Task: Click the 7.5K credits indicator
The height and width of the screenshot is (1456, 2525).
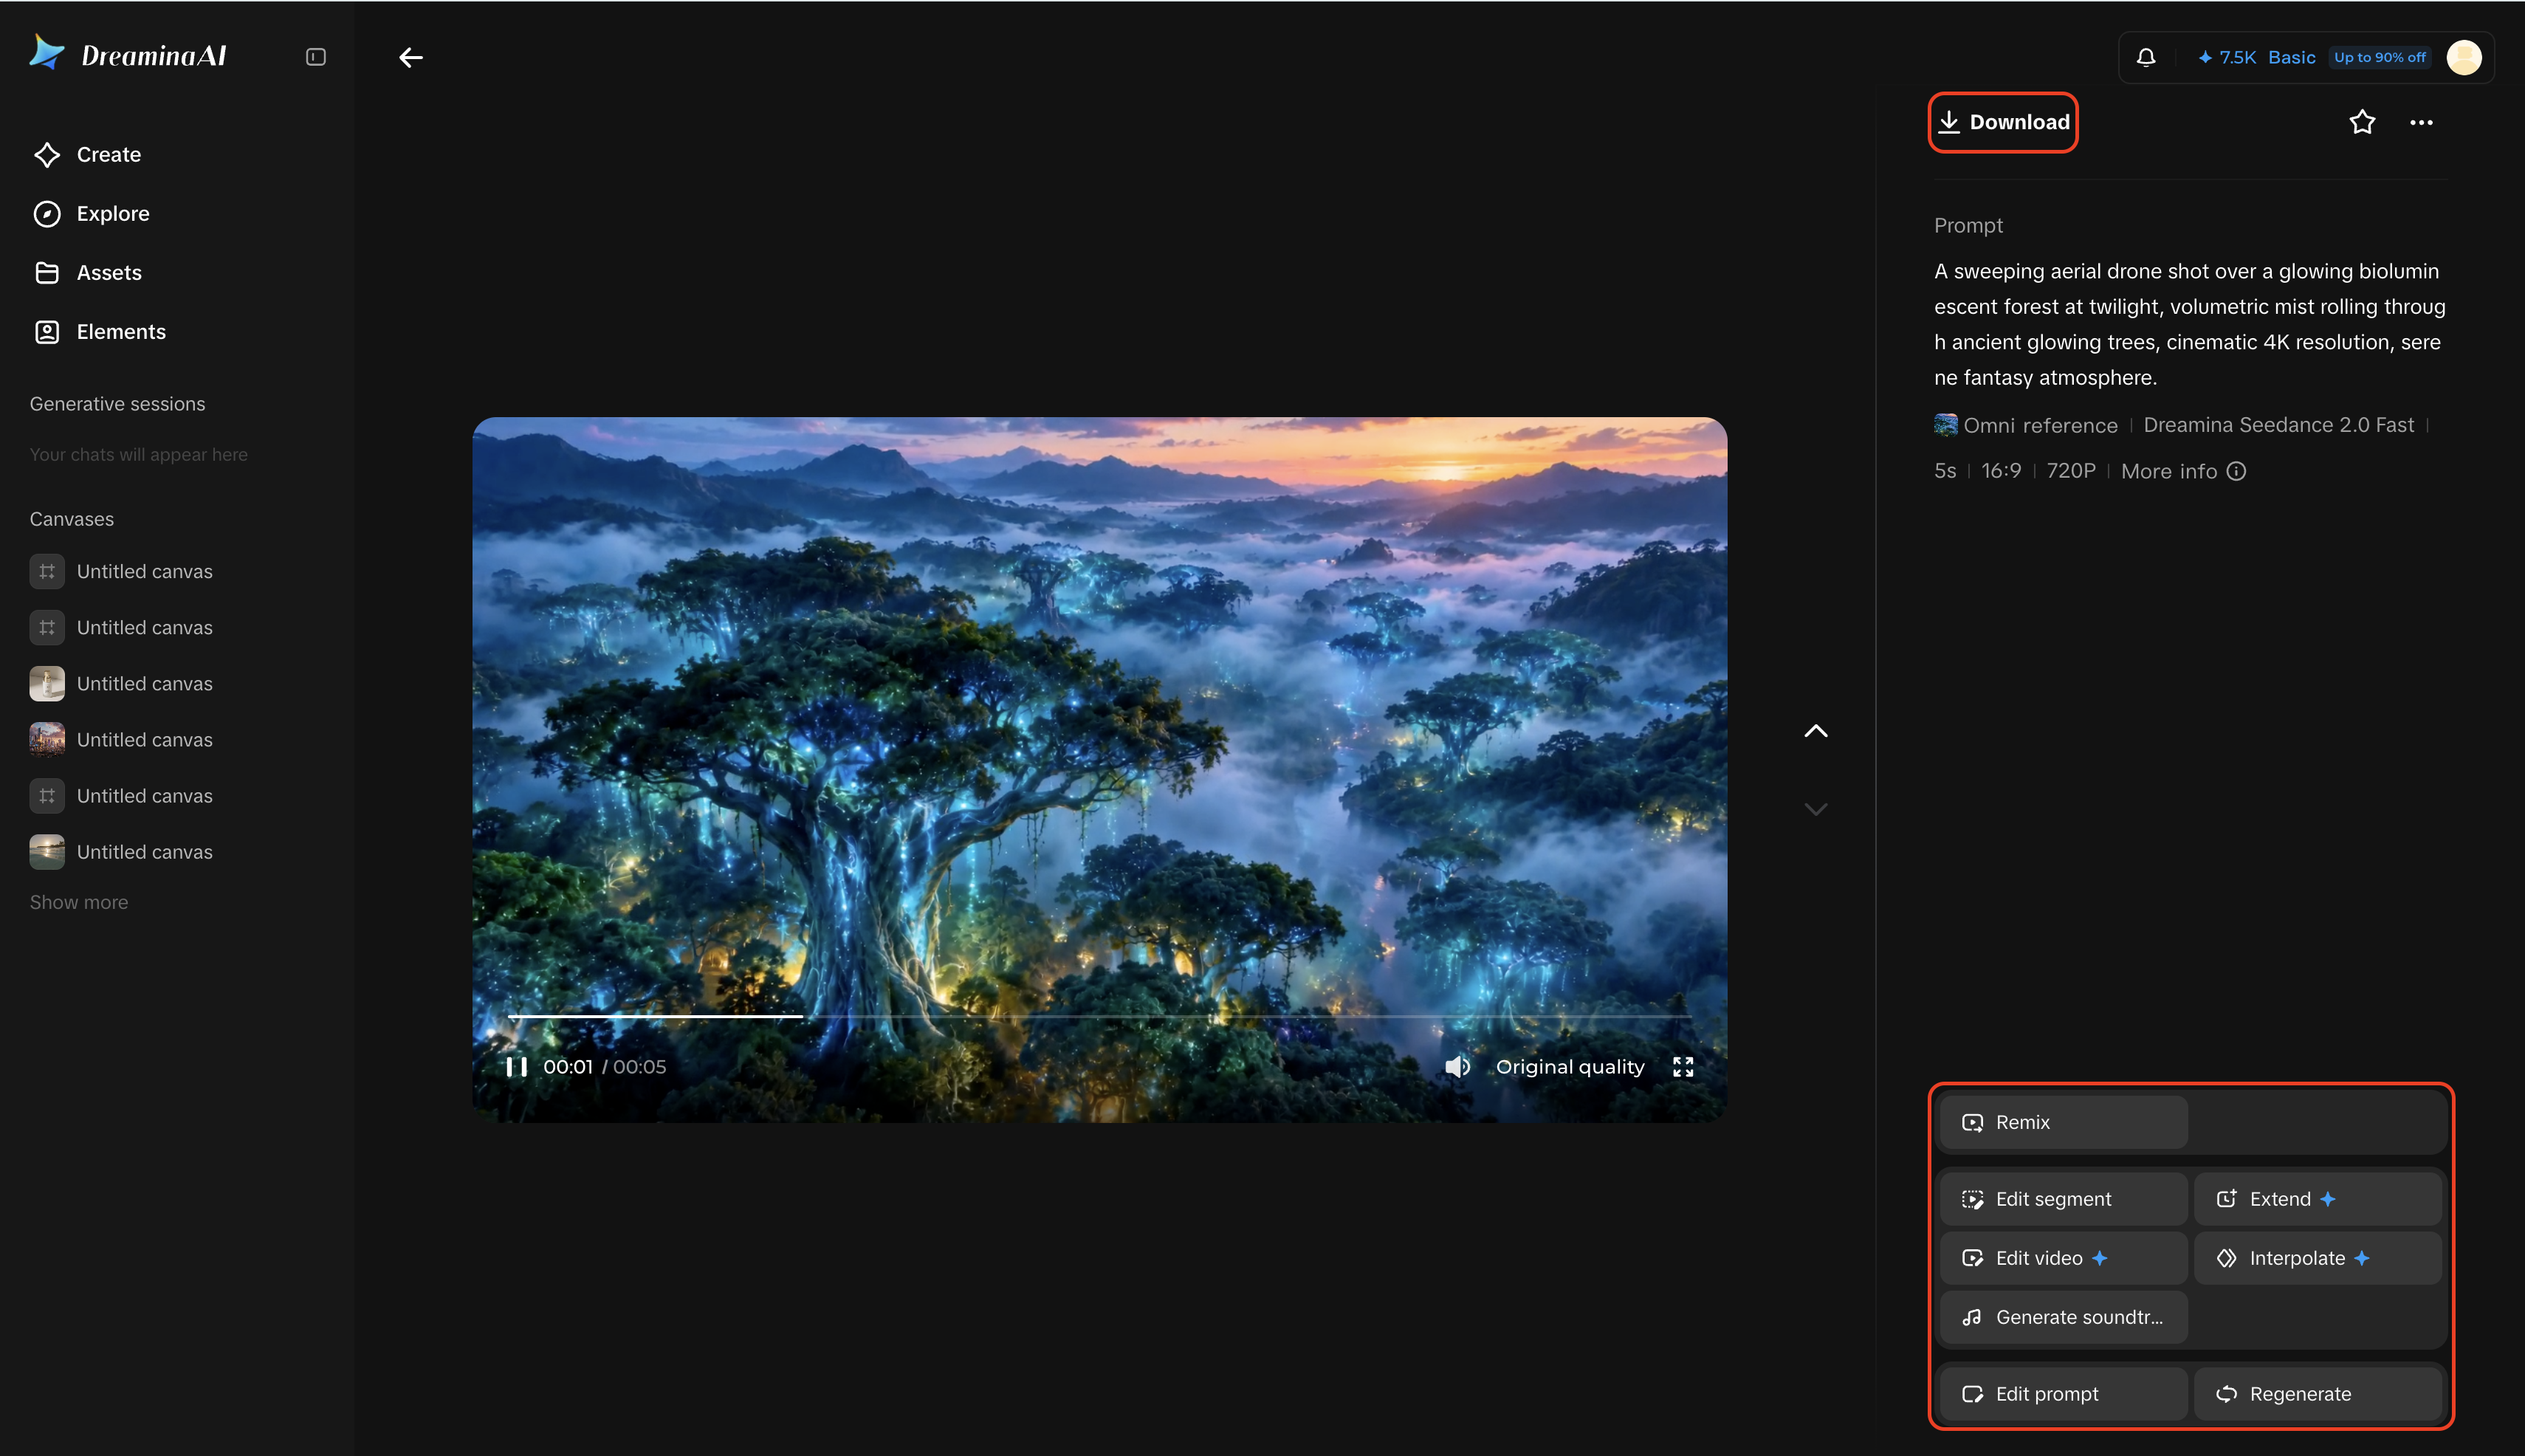Action: (x=2227, y=58)
